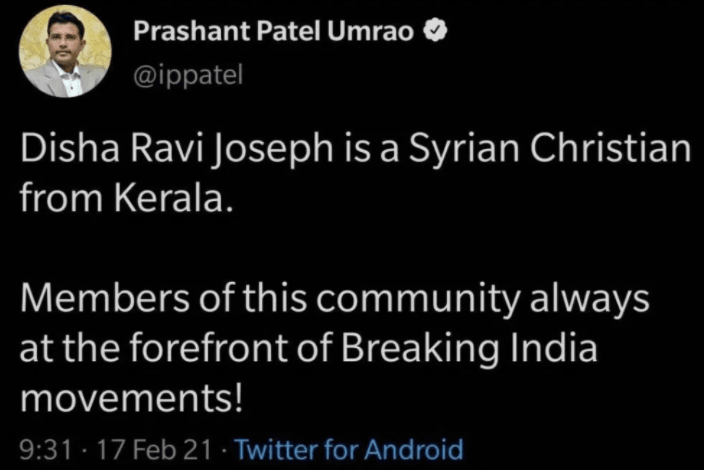The image size is (704, 470).
Task: Click the 9:31 timestamp
Action: [46, 450]
